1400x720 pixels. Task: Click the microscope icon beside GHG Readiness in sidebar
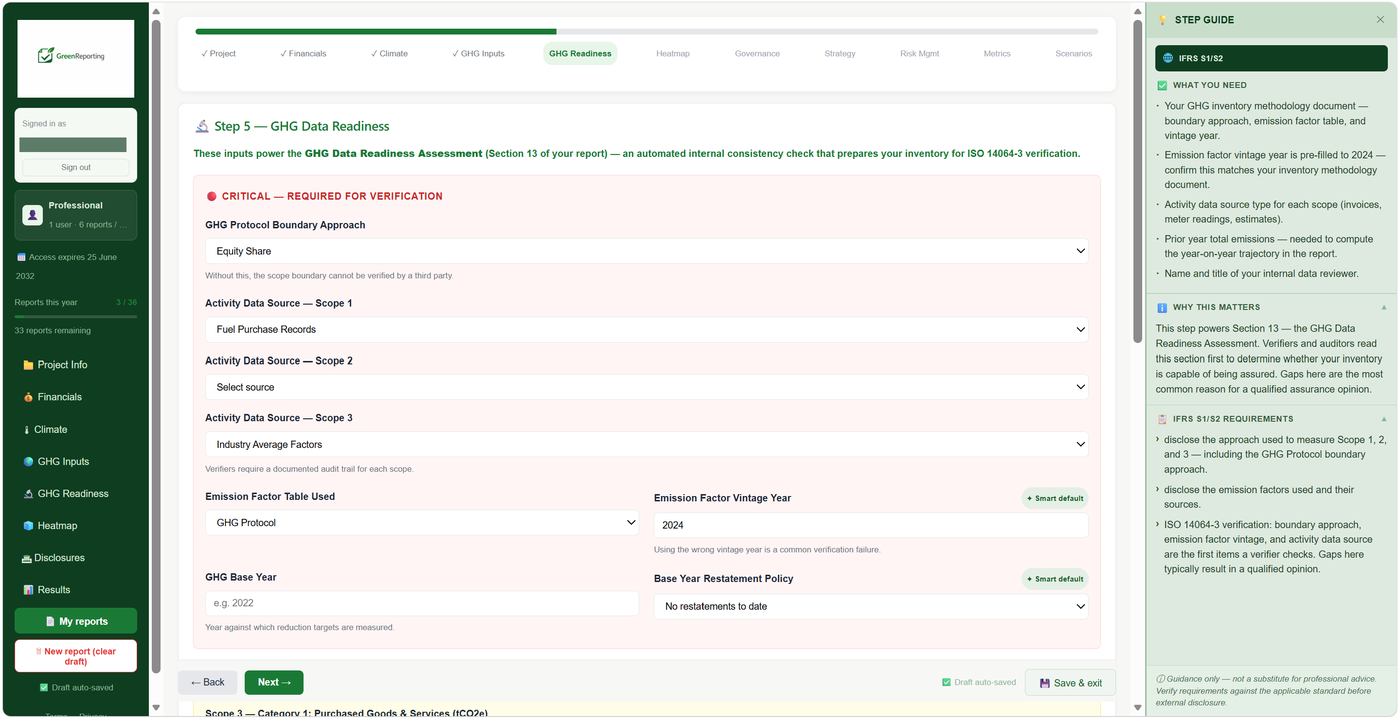[28, 494]
